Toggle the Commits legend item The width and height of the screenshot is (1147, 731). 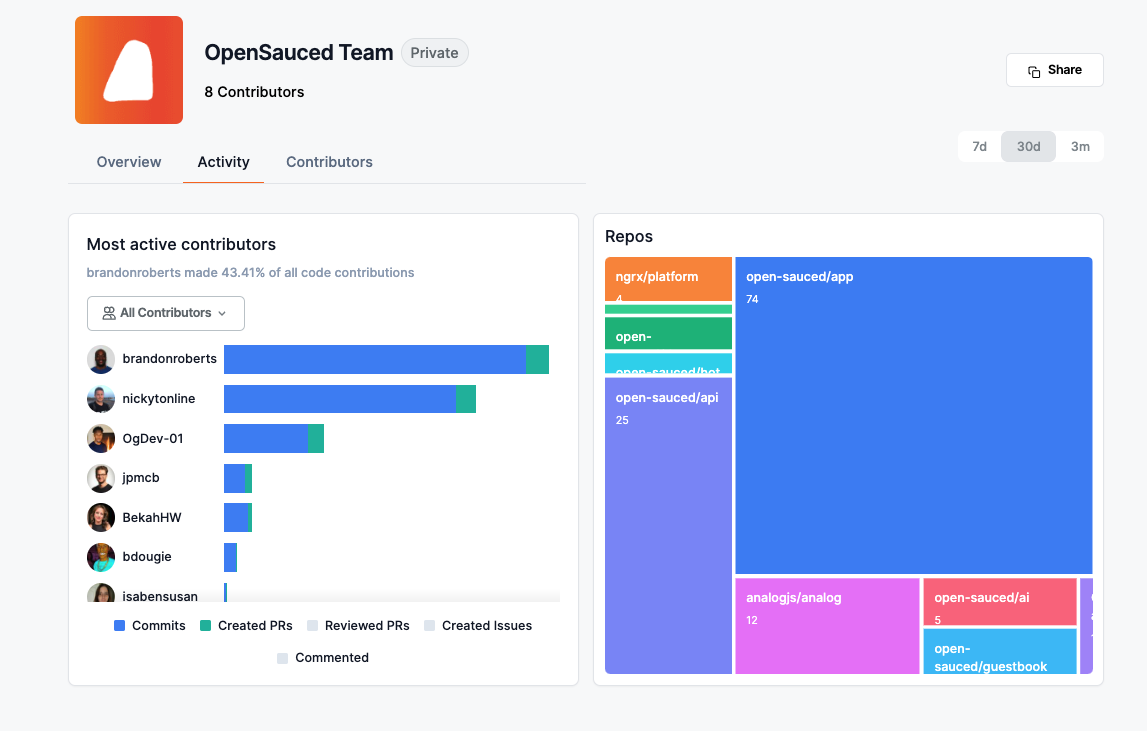[150, 626]
